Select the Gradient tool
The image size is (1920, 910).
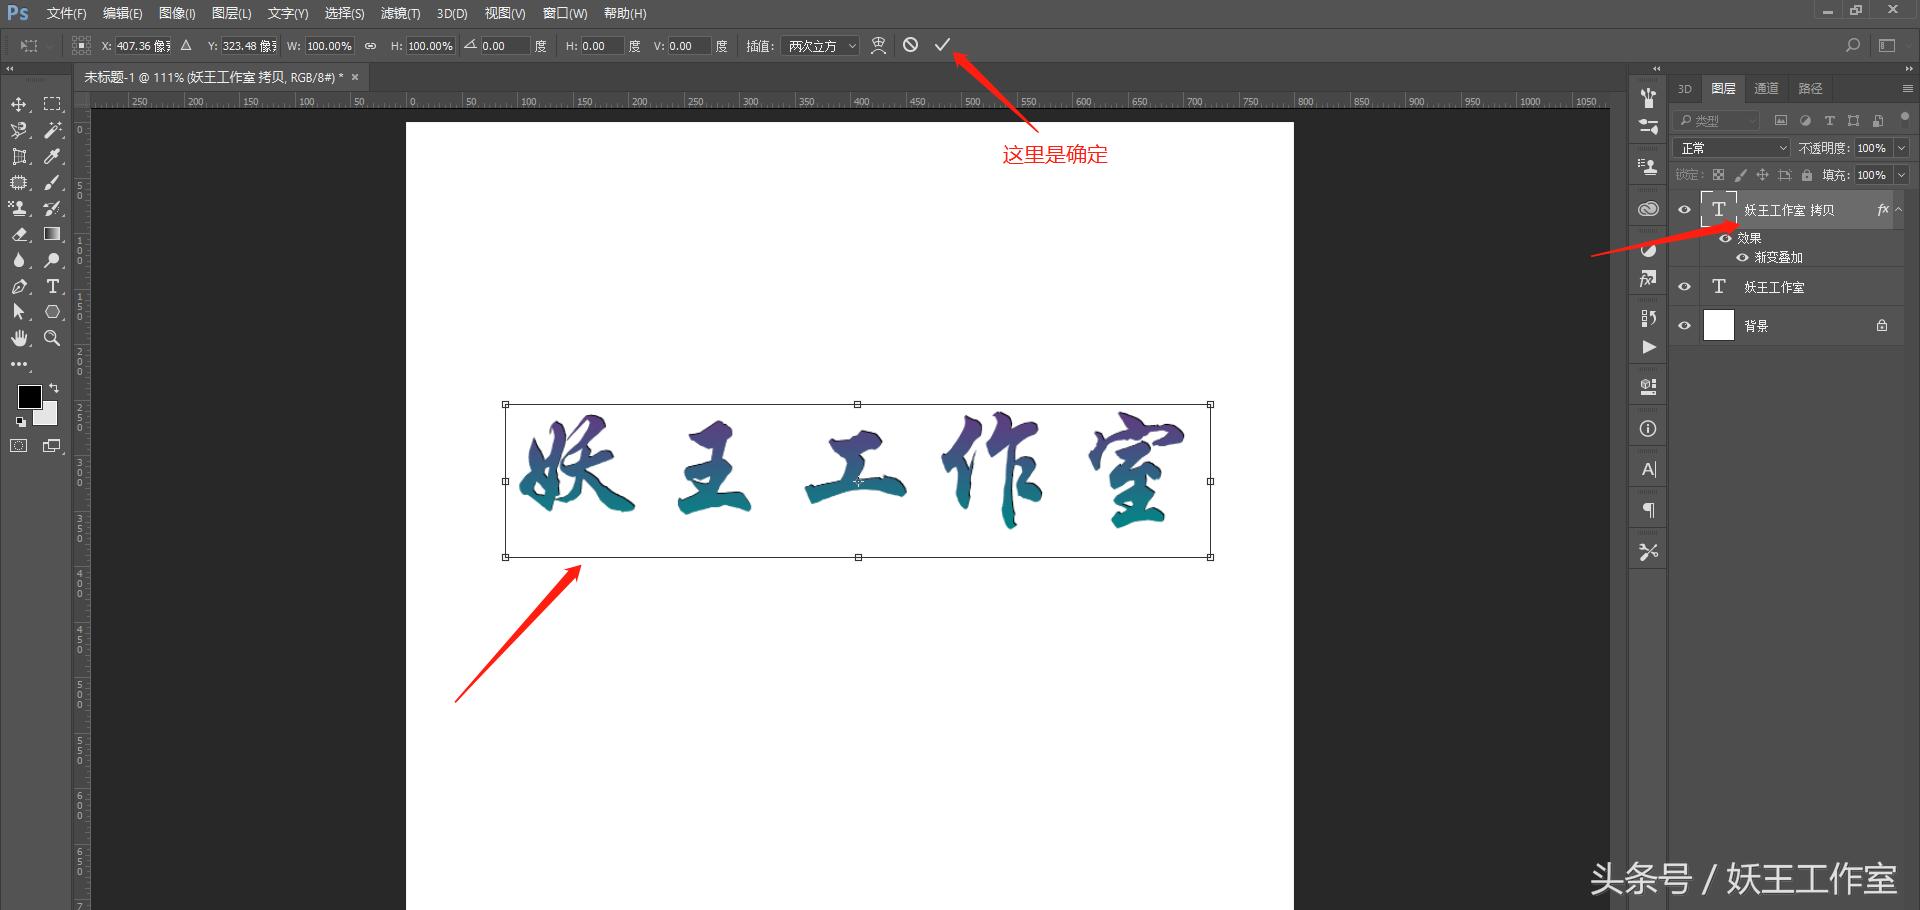coord(53,235)
